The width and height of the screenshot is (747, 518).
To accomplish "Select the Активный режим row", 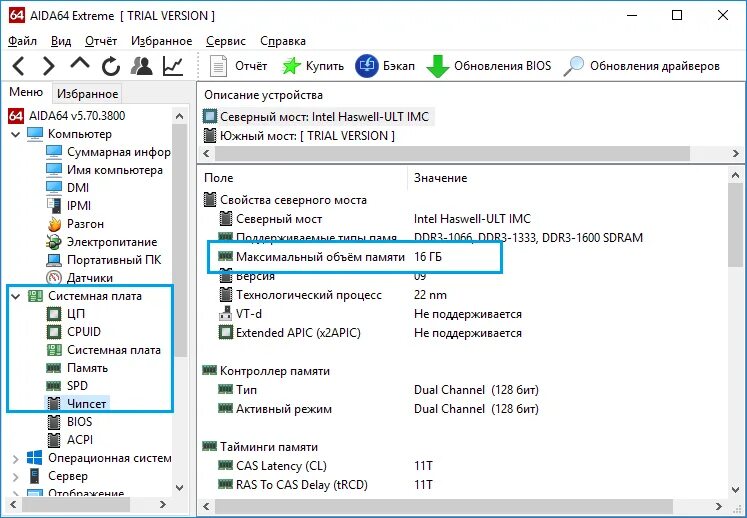I will 378,409.
